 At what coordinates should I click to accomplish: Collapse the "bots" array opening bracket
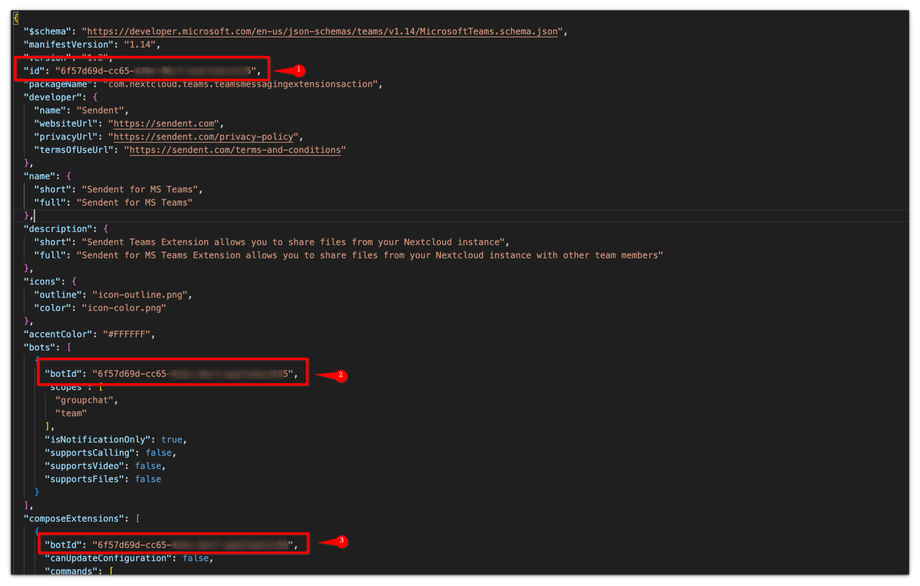(69, 347)
